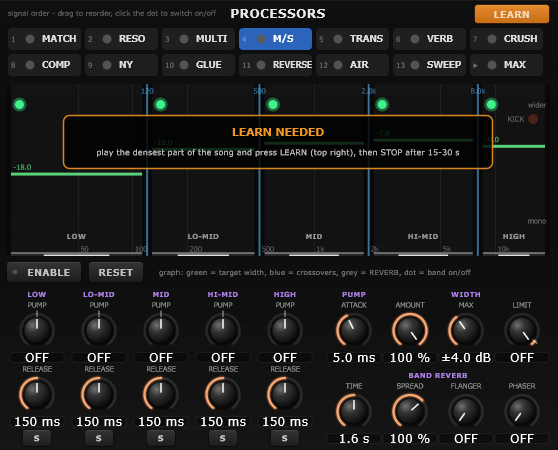Image resolution: width=558 pixels, height=450 pixels.
Task: Toggle the CRUSH processor on/off dot
Action: click(x=492, y=39)
